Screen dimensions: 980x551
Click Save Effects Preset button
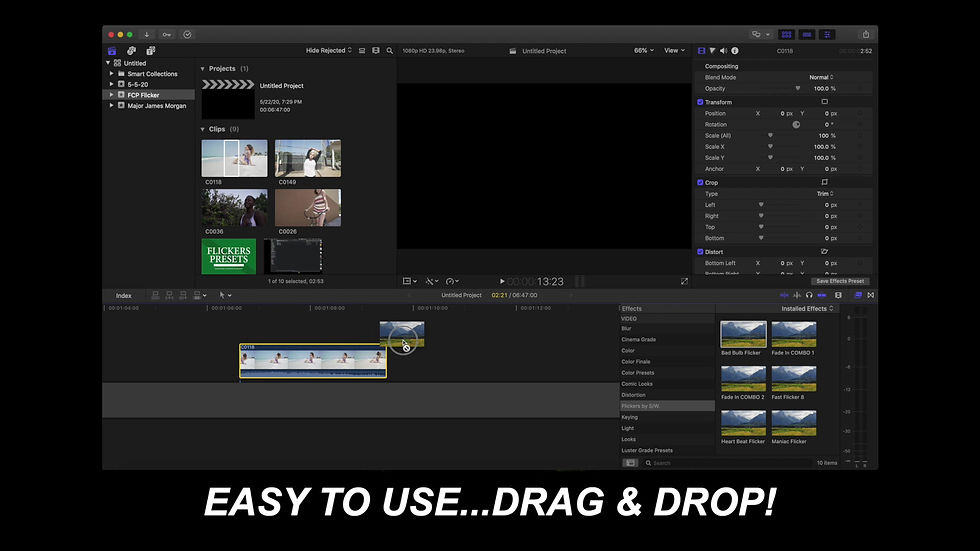(x=840, y=281)
